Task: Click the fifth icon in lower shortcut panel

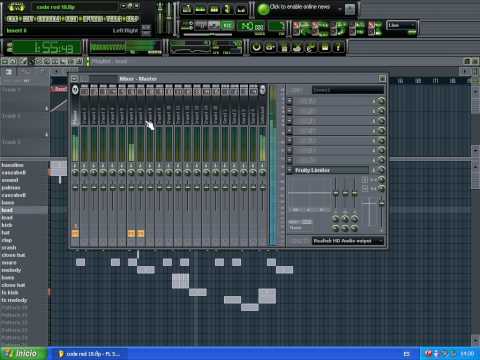Action: tap(311, 47)
